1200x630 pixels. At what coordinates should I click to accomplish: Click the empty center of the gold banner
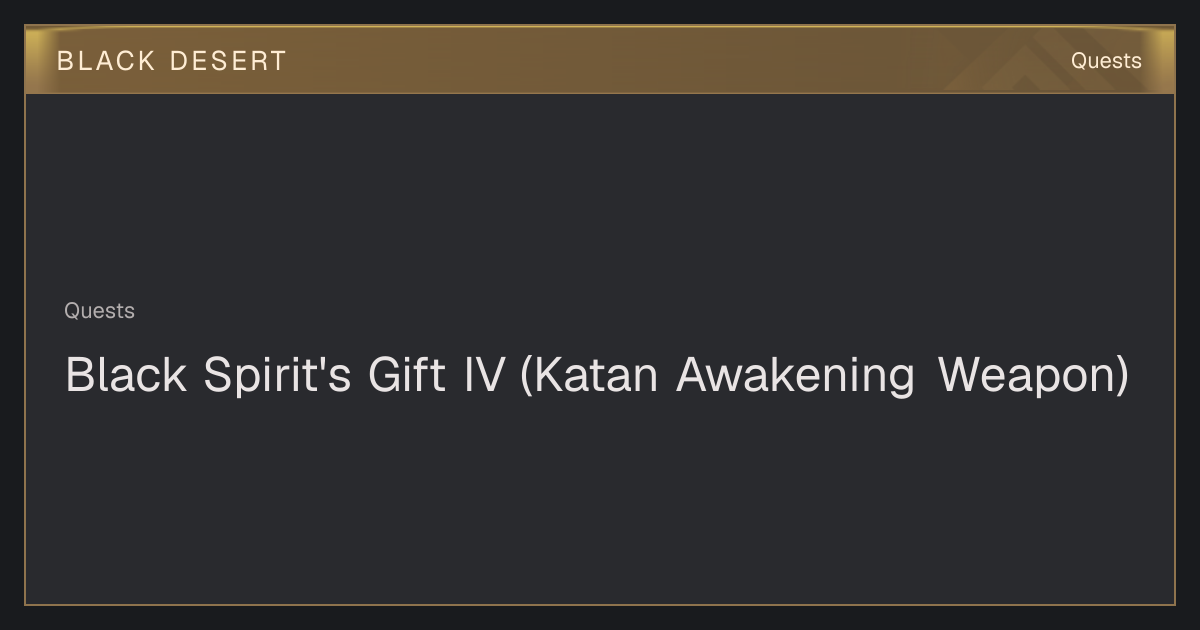pyautogui.click(x=600, y=60)
